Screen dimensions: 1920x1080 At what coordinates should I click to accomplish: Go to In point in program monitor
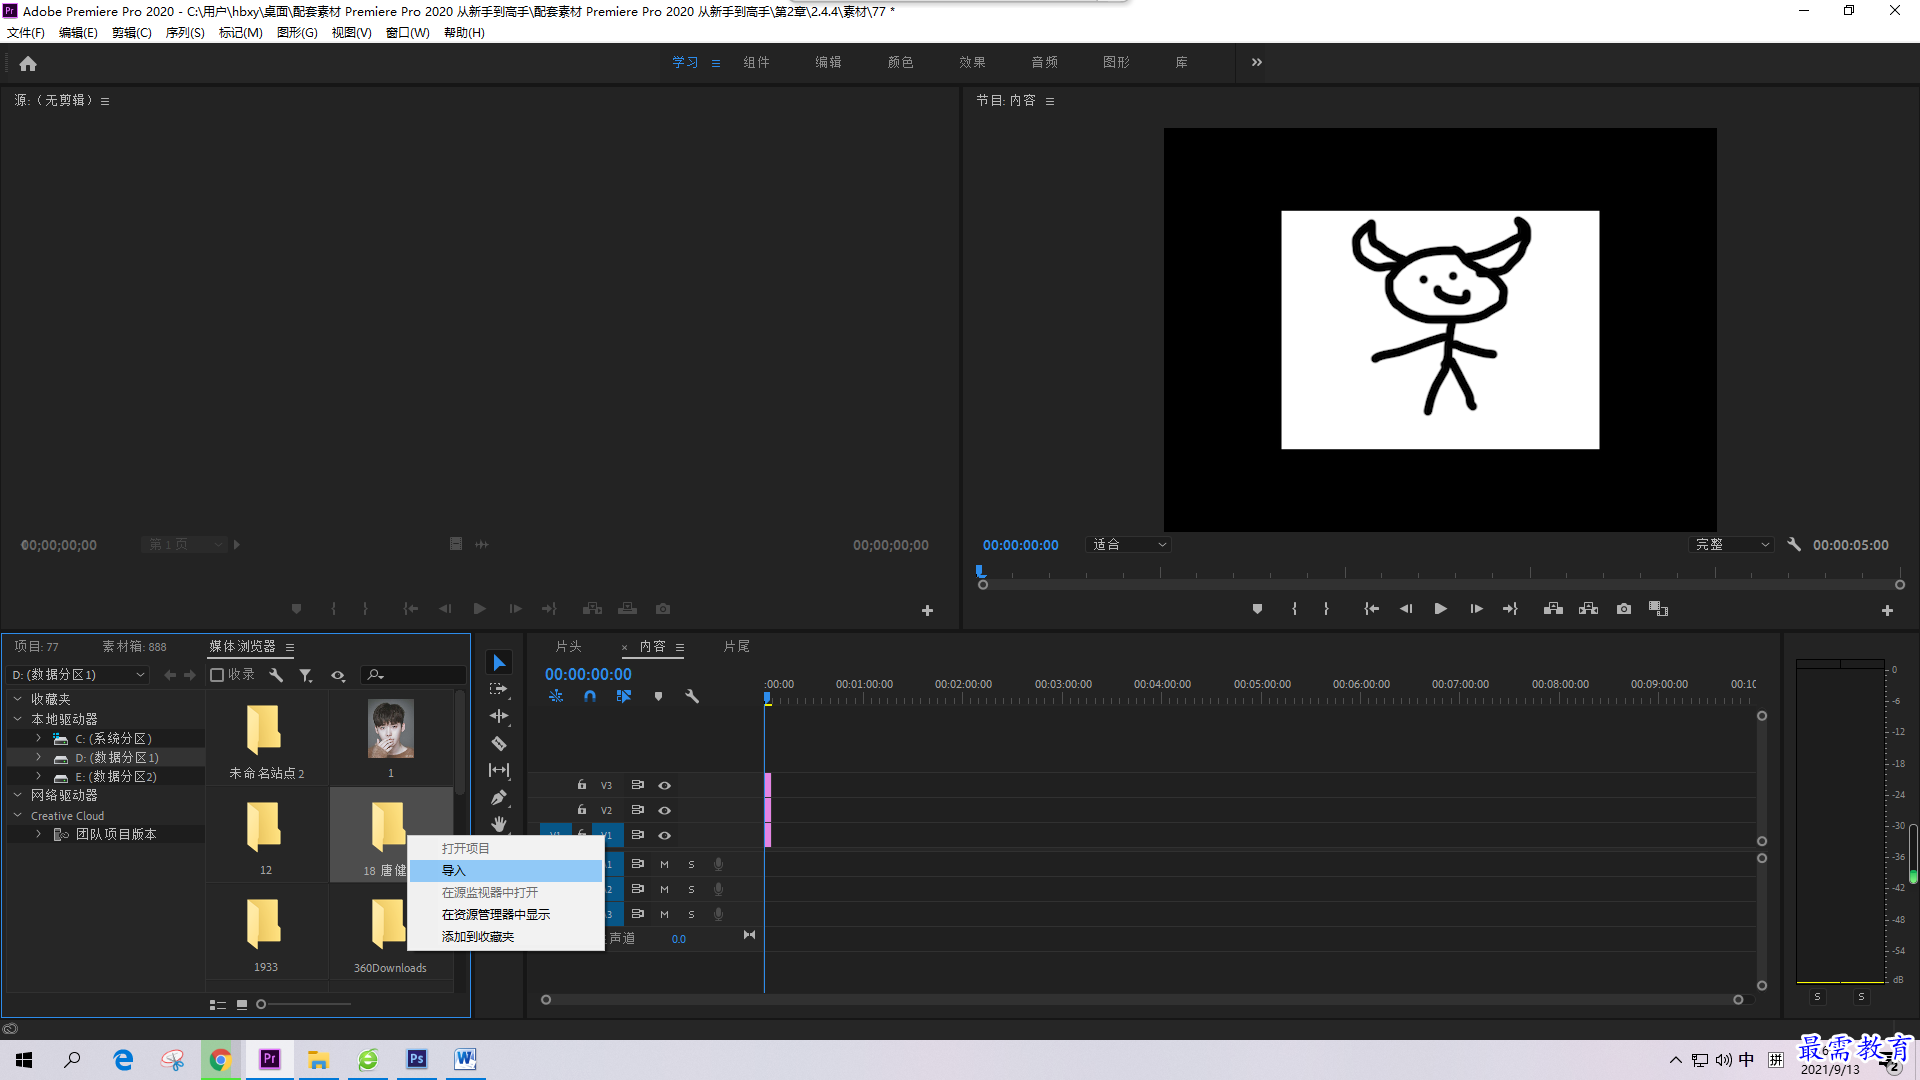pos(1372,609)
